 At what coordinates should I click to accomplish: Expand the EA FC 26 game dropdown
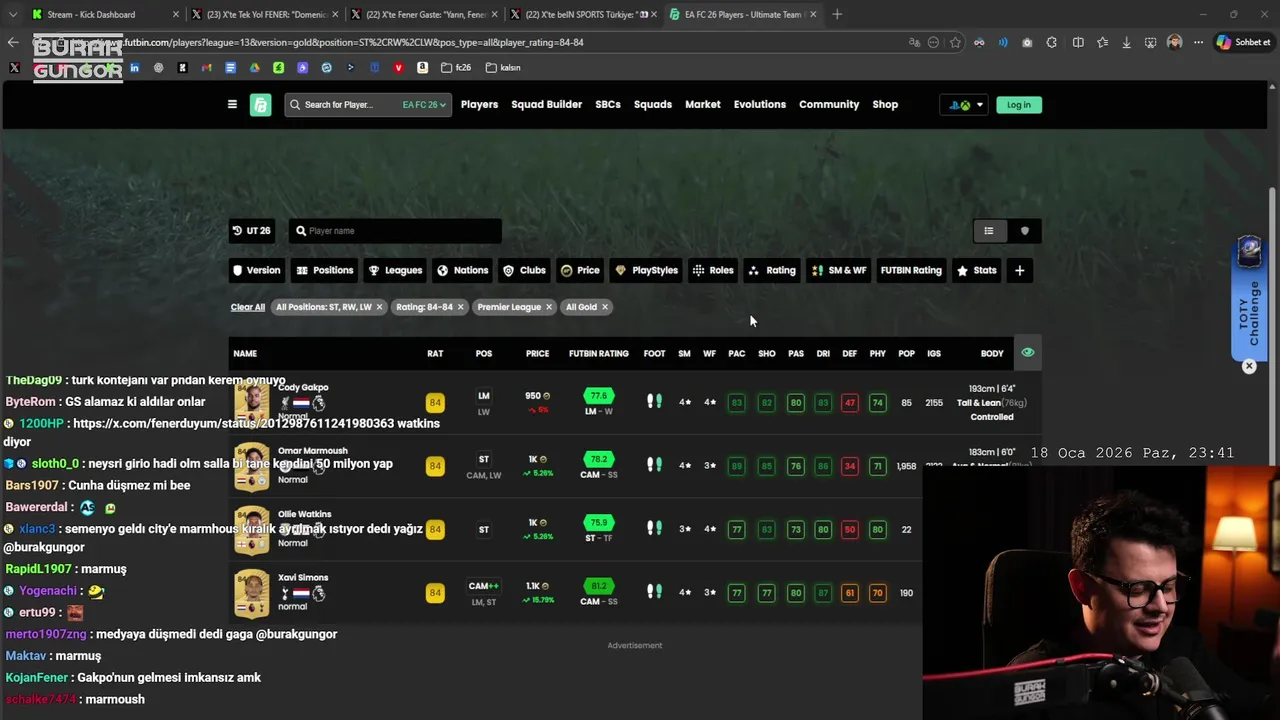pyautogui.click(x=425, y=105)
